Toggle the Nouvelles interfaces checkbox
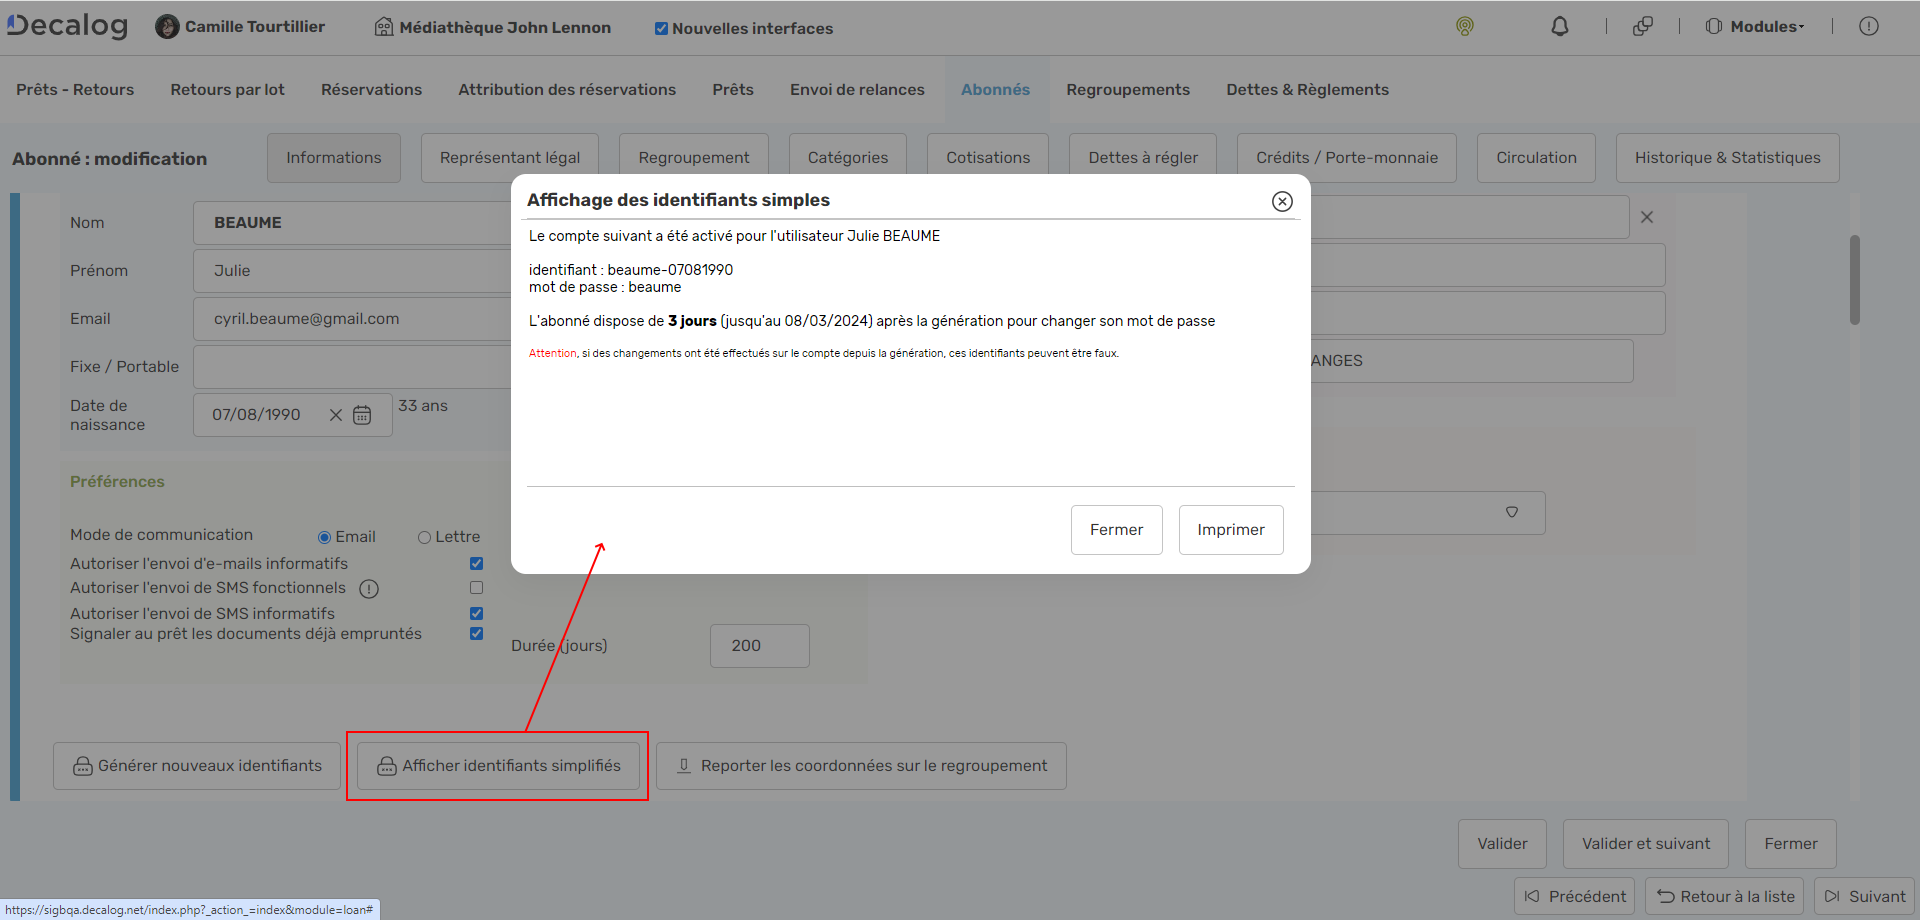This screenshot has width=1920, height=920. (661, 29)
